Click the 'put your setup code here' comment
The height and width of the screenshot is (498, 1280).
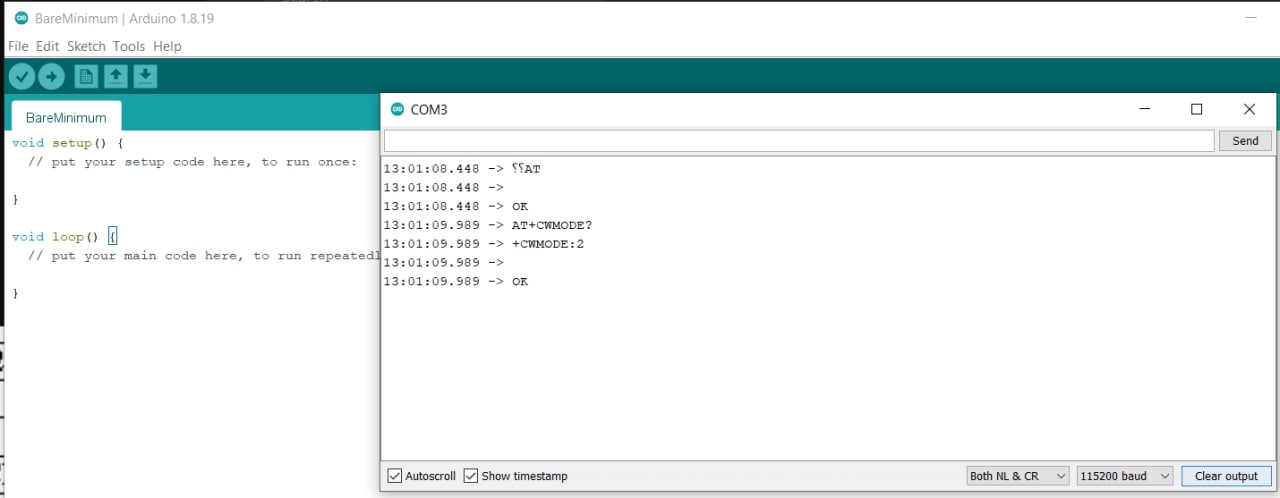pyautogui.click(x=191, y=162)
